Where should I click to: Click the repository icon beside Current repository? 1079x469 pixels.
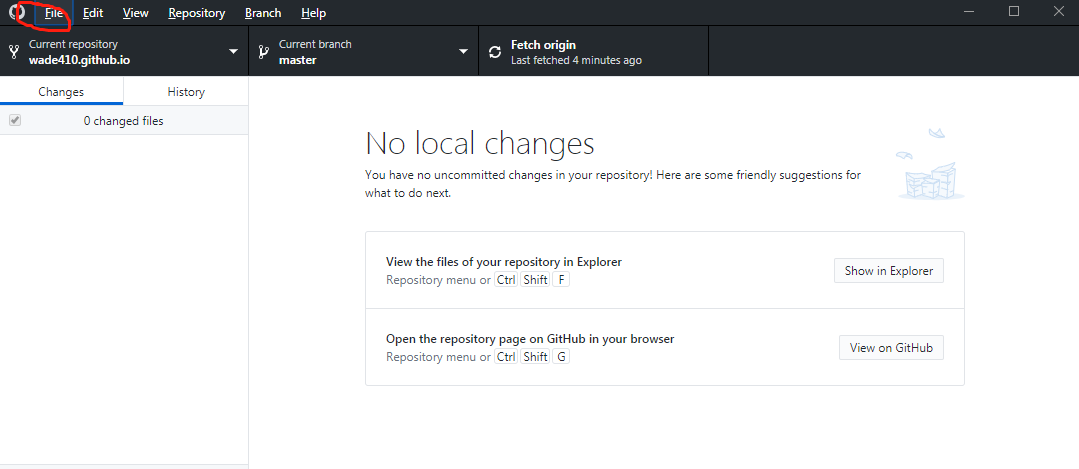[14, 52]
